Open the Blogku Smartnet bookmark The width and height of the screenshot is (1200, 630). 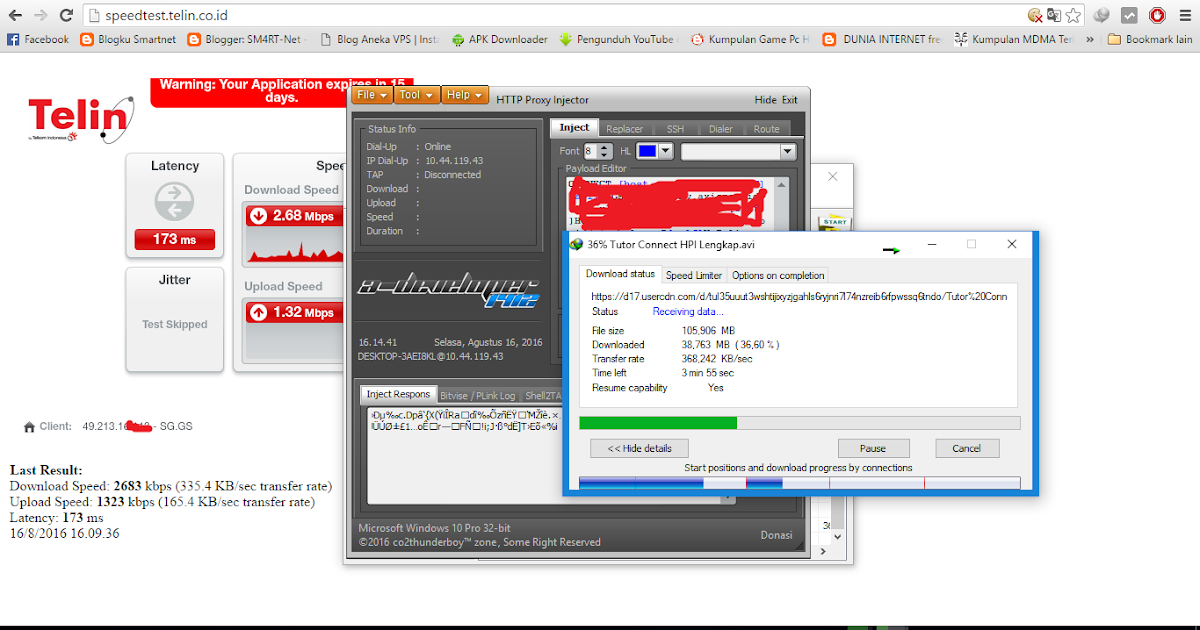click(x=128, y=39)
